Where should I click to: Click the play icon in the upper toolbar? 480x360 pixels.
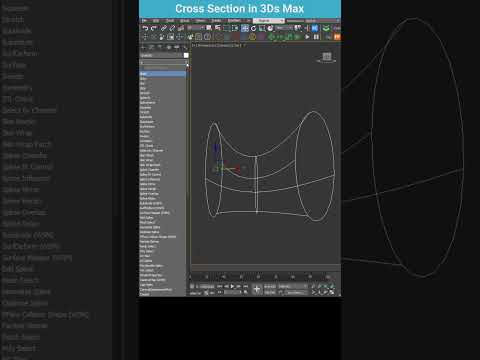click(x=307, y=37)
